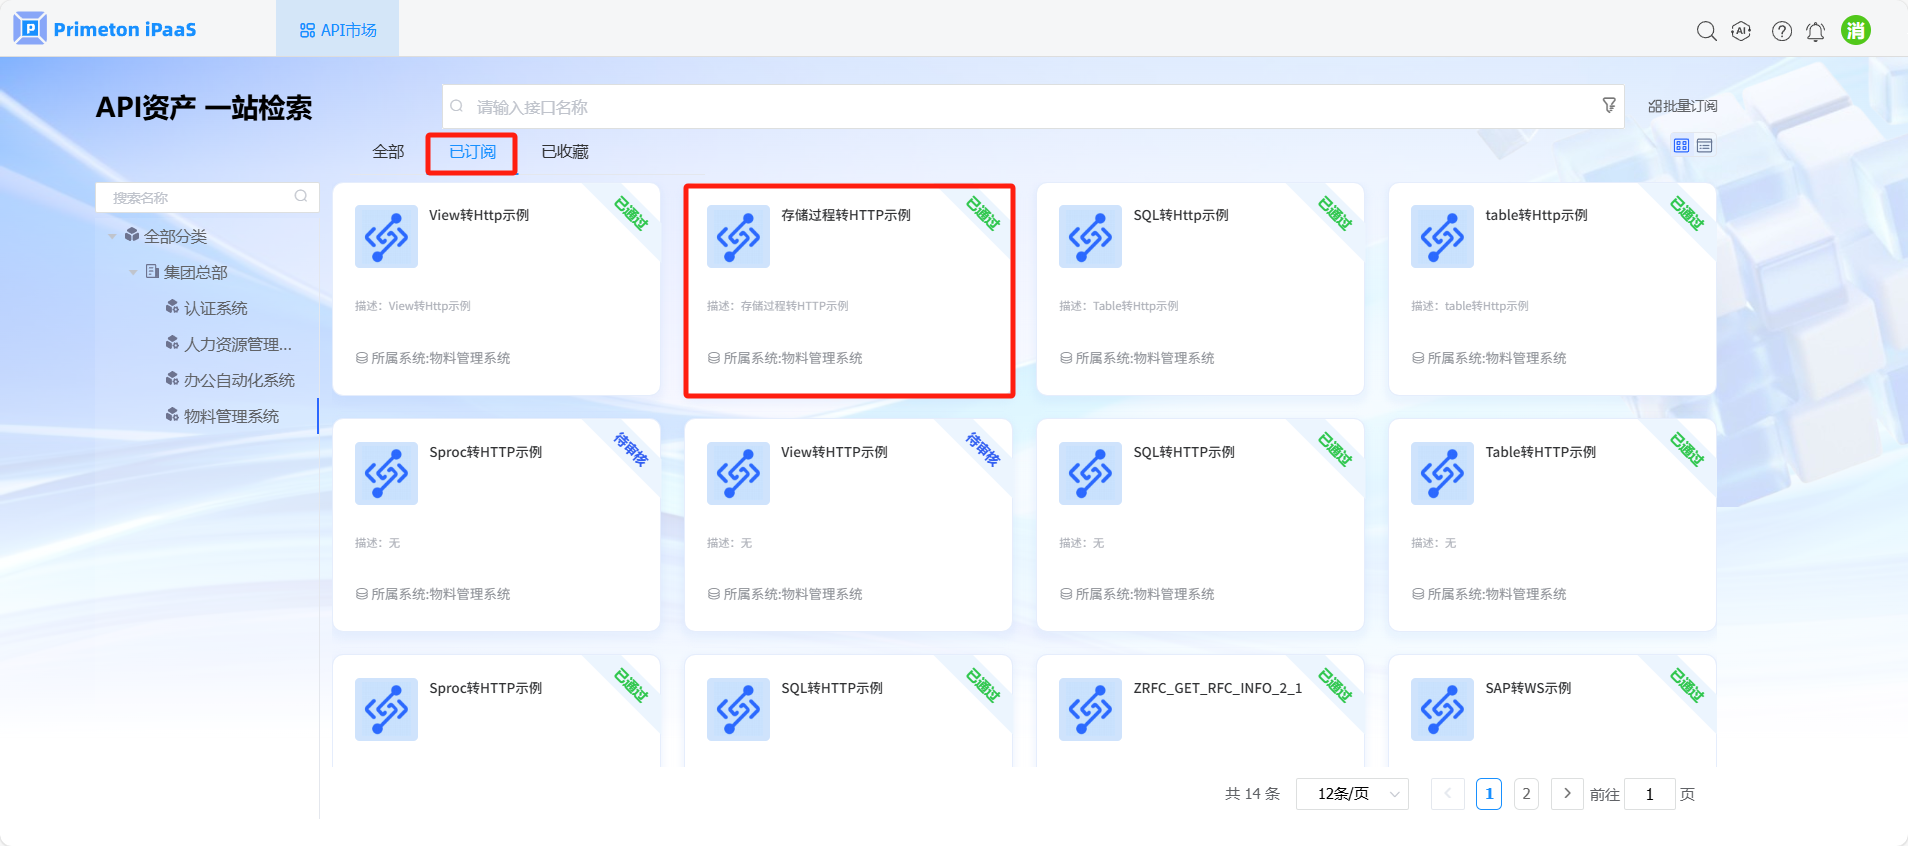Select the 全部 tab
This screenshot has width=1908, height=846.
[388, 152]
